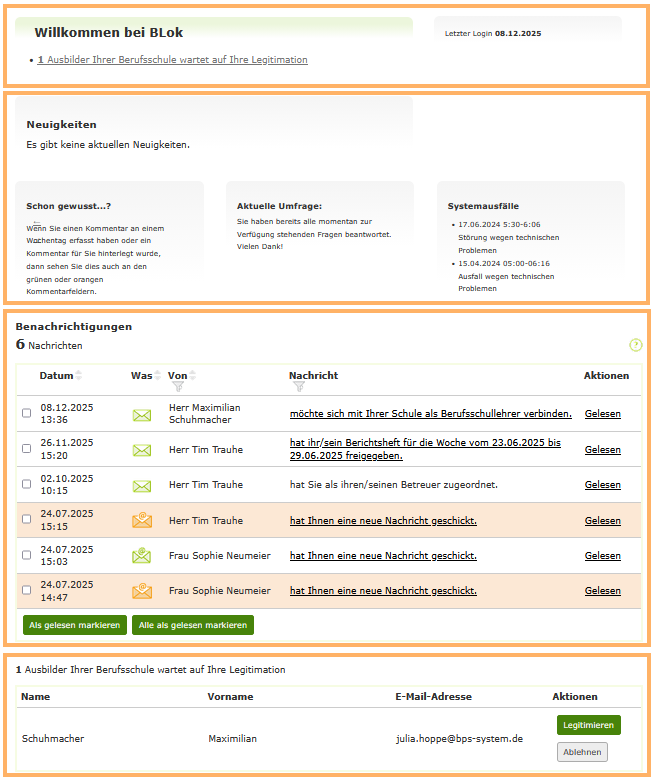657x782 pixels.
Task: Mark the 26.11.2025 Berichtsheft notification as Gelesen
Action: (603, 449)
